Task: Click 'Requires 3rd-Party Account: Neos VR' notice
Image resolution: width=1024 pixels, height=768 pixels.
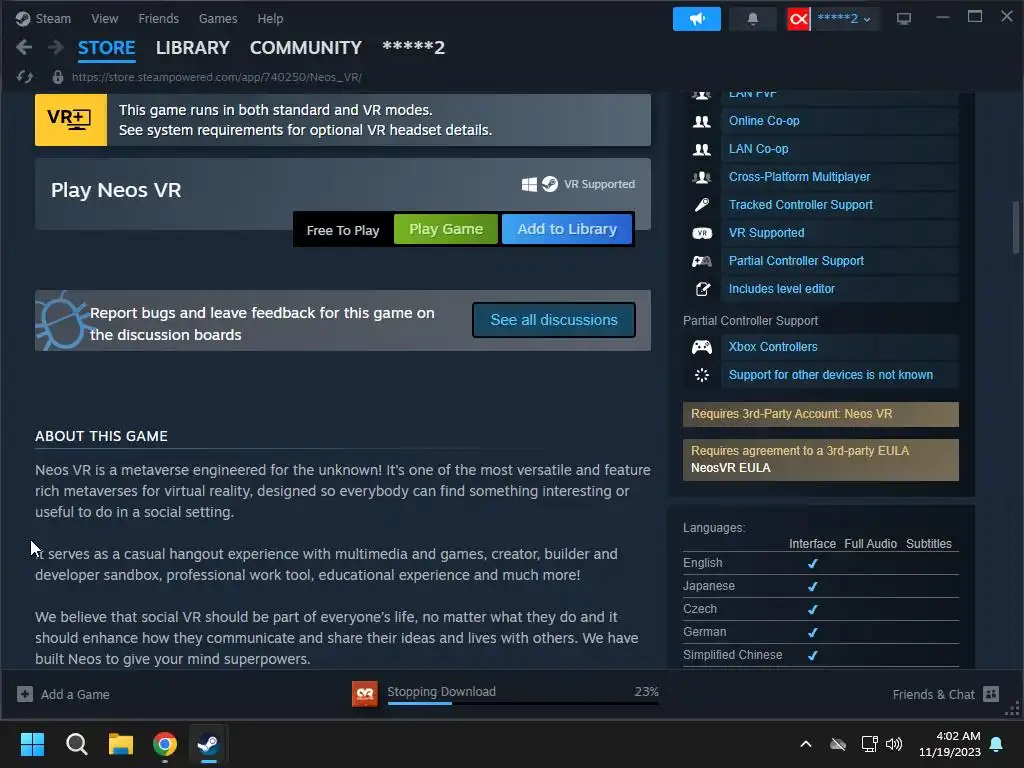Action: (821, 414)
